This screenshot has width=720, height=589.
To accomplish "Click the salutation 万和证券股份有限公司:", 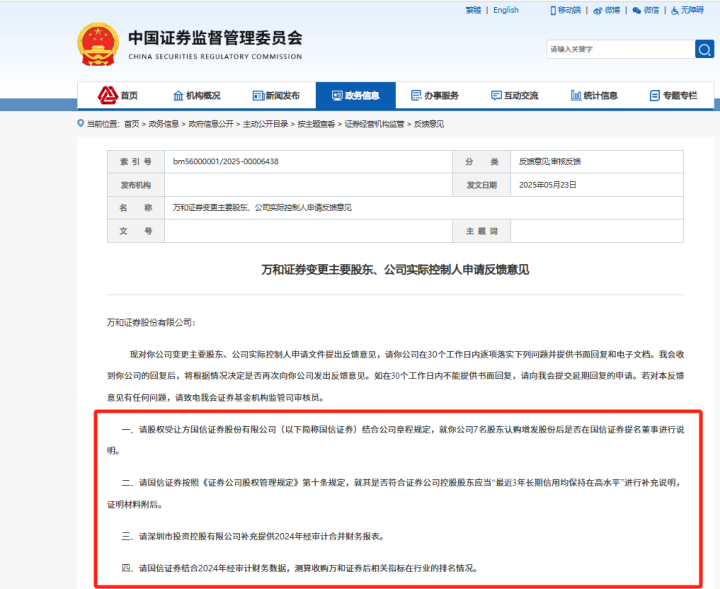I will (x=151, y=323).
